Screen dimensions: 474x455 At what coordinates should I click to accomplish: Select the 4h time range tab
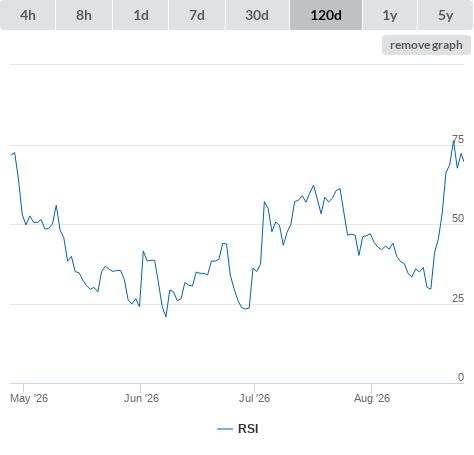click(x=28, y=15)
